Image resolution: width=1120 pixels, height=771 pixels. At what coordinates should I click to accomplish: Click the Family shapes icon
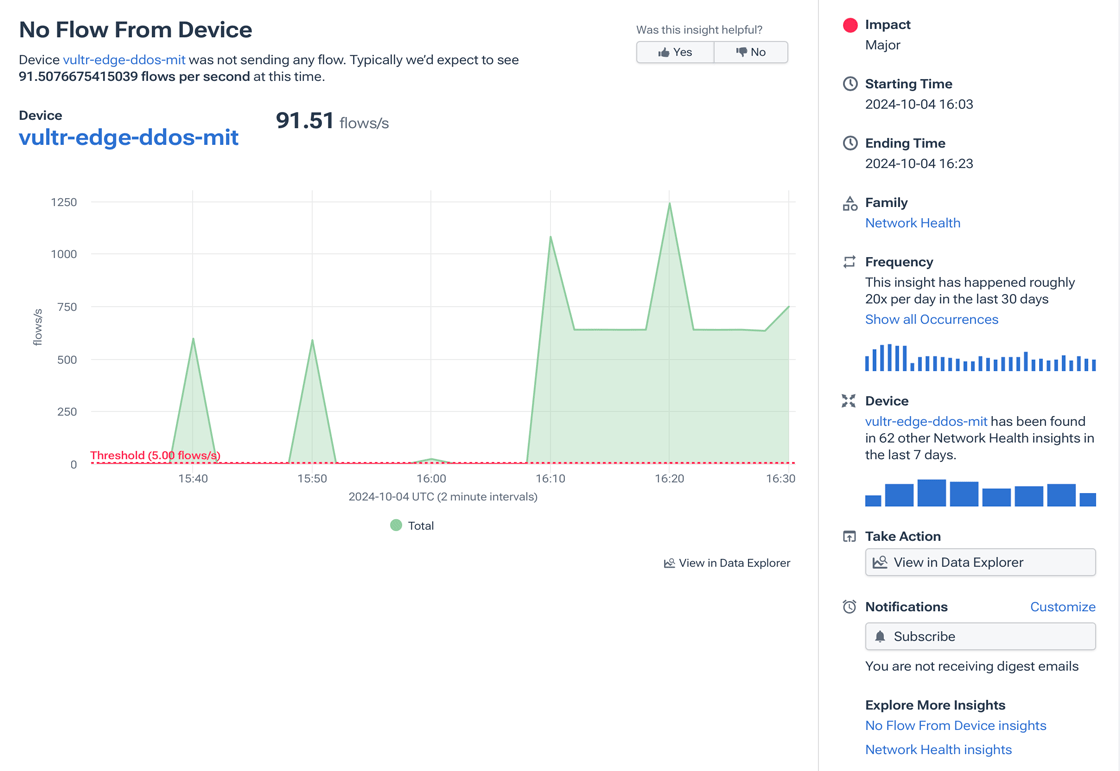[850, 203]
